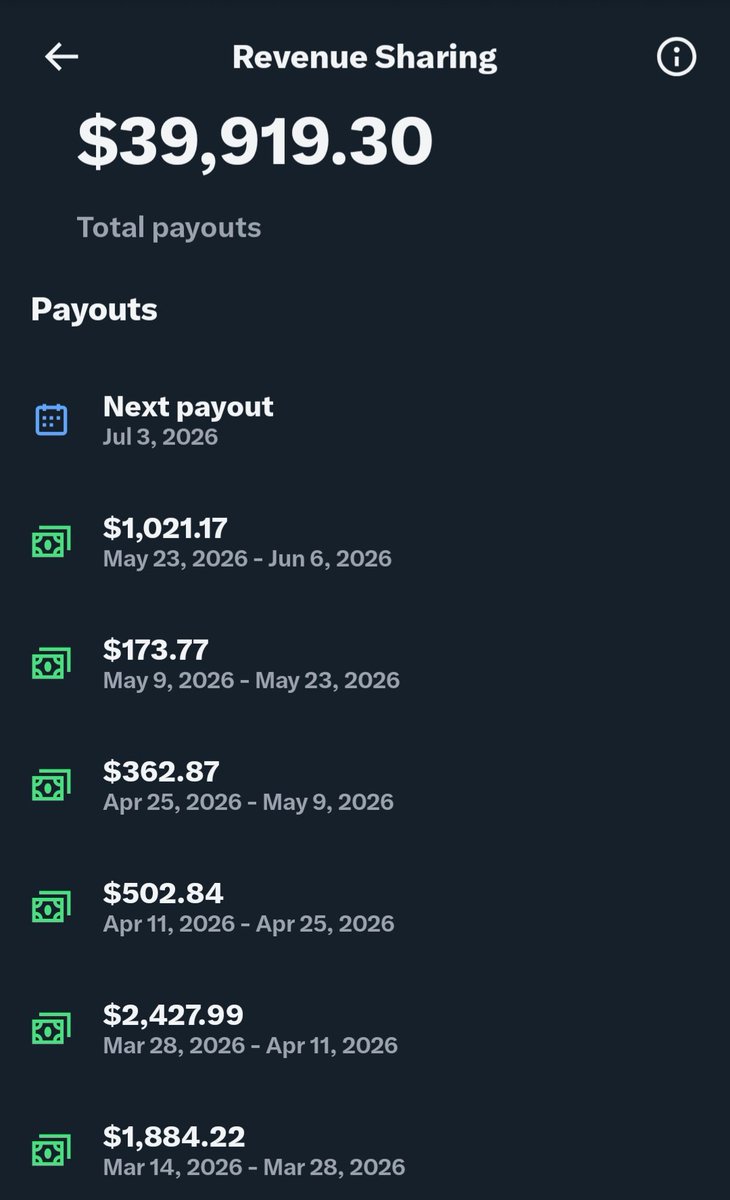Tap the cash icon beside $1,884.22
The width and height of the screenshot is (730, 1200).
pos(51,1150)
